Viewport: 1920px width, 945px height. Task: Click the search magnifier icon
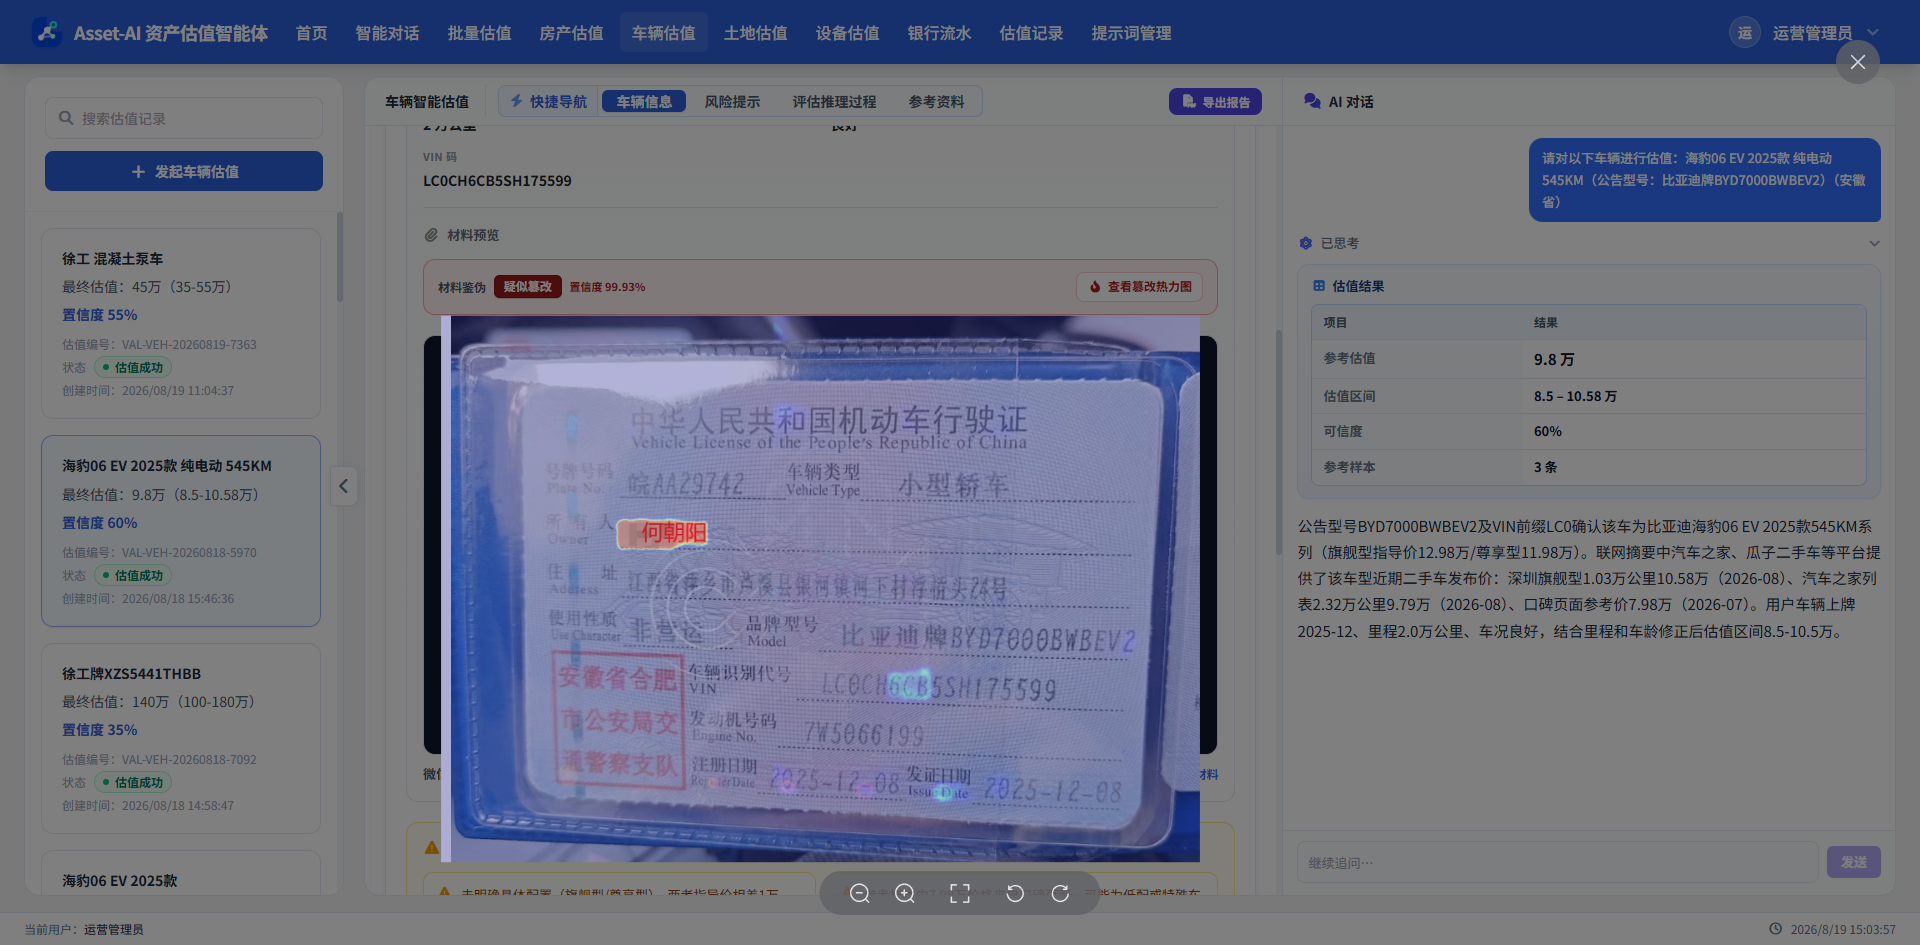tap(66, 118)
